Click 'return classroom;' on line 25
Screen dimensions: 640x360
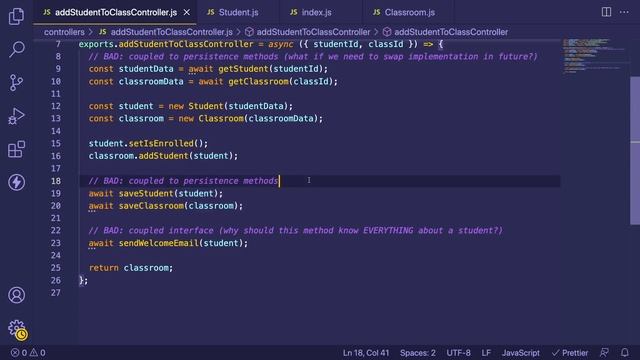[x=131, y=268]
